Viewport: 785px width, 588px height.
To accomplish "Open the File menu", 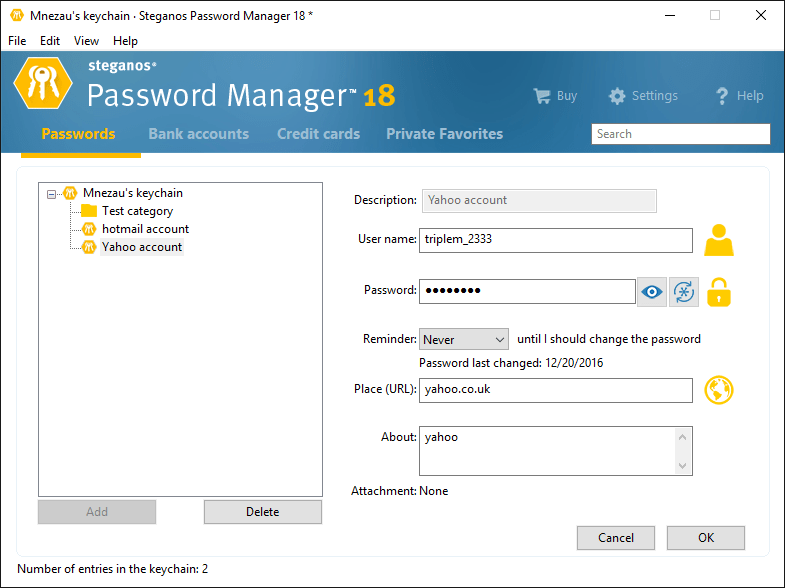I will pos(17,41).
